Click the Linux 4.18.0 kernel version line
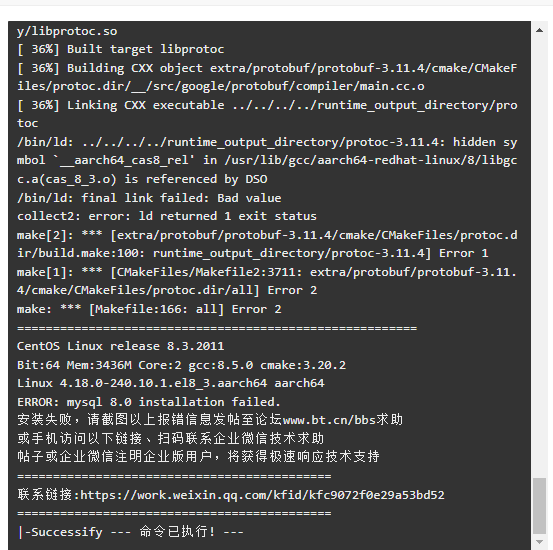Image resolution: width=553 pixels, height=550 pixels. pyautogui.click(x=170, y=383)
